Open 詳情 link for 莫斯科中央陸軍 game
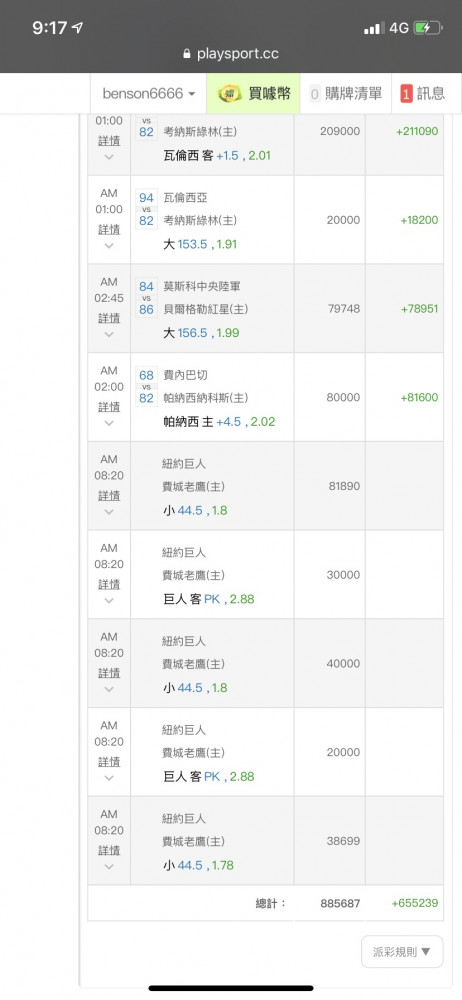This screenshot has width=462, height=1000. click(108, 317)
